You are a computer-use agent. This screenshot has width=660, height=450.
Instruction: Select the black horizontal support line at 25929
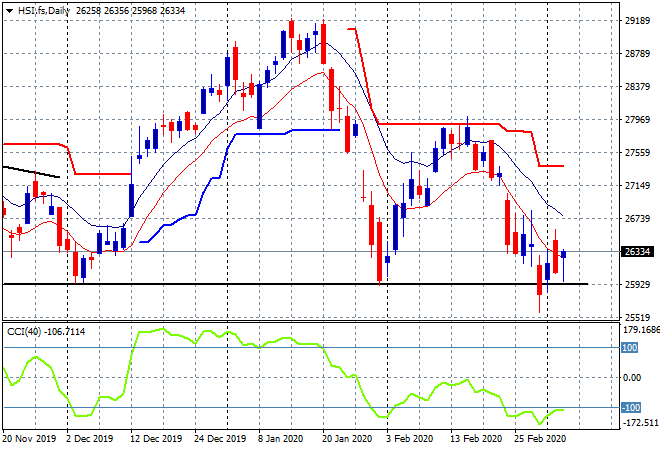pyautogui.click(x=295, y=284)
